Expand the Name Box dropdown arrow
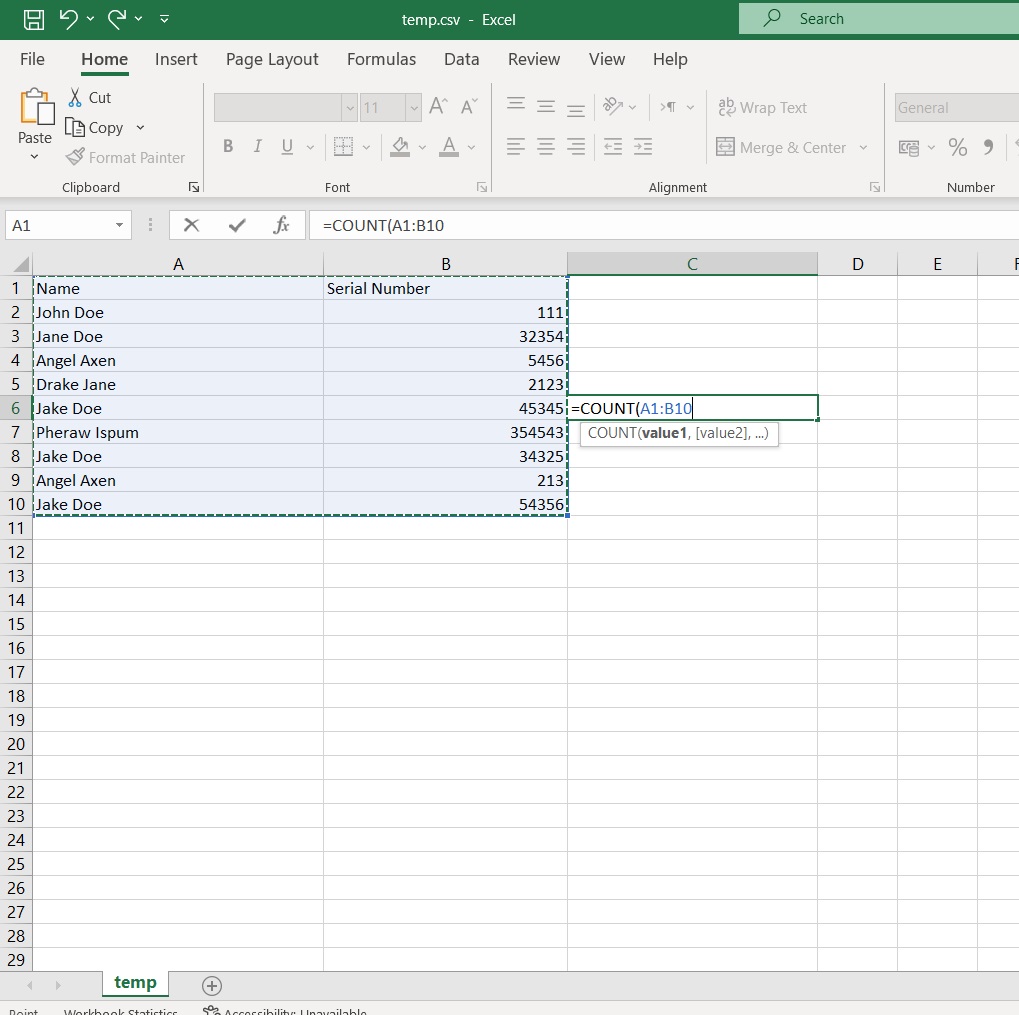 [119, 225]
